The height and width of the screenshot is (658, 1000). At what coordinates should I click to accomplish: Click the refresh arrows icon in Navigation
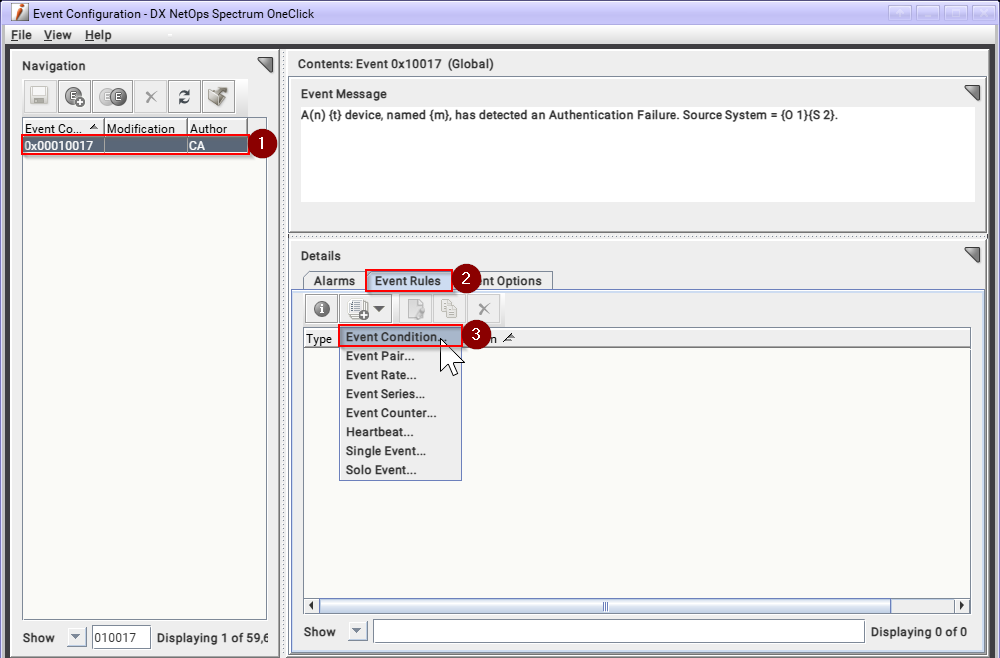(183, 96)
